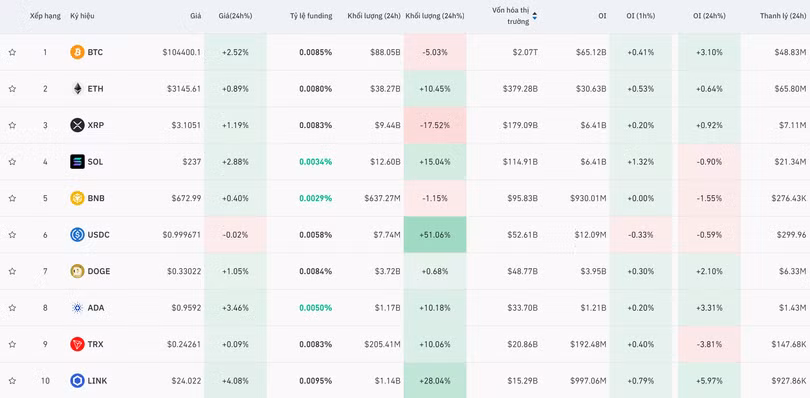
Task: Click SOL funding rate 0.0034%
Action: 316,162
